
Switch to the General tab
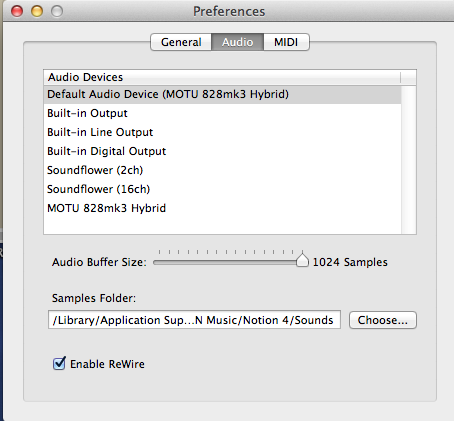181,42
